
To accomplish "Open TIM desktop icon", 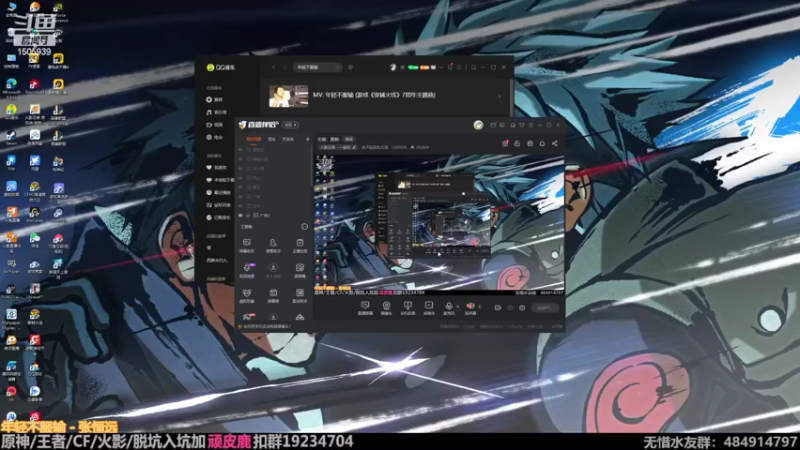I will coord(11,163).
